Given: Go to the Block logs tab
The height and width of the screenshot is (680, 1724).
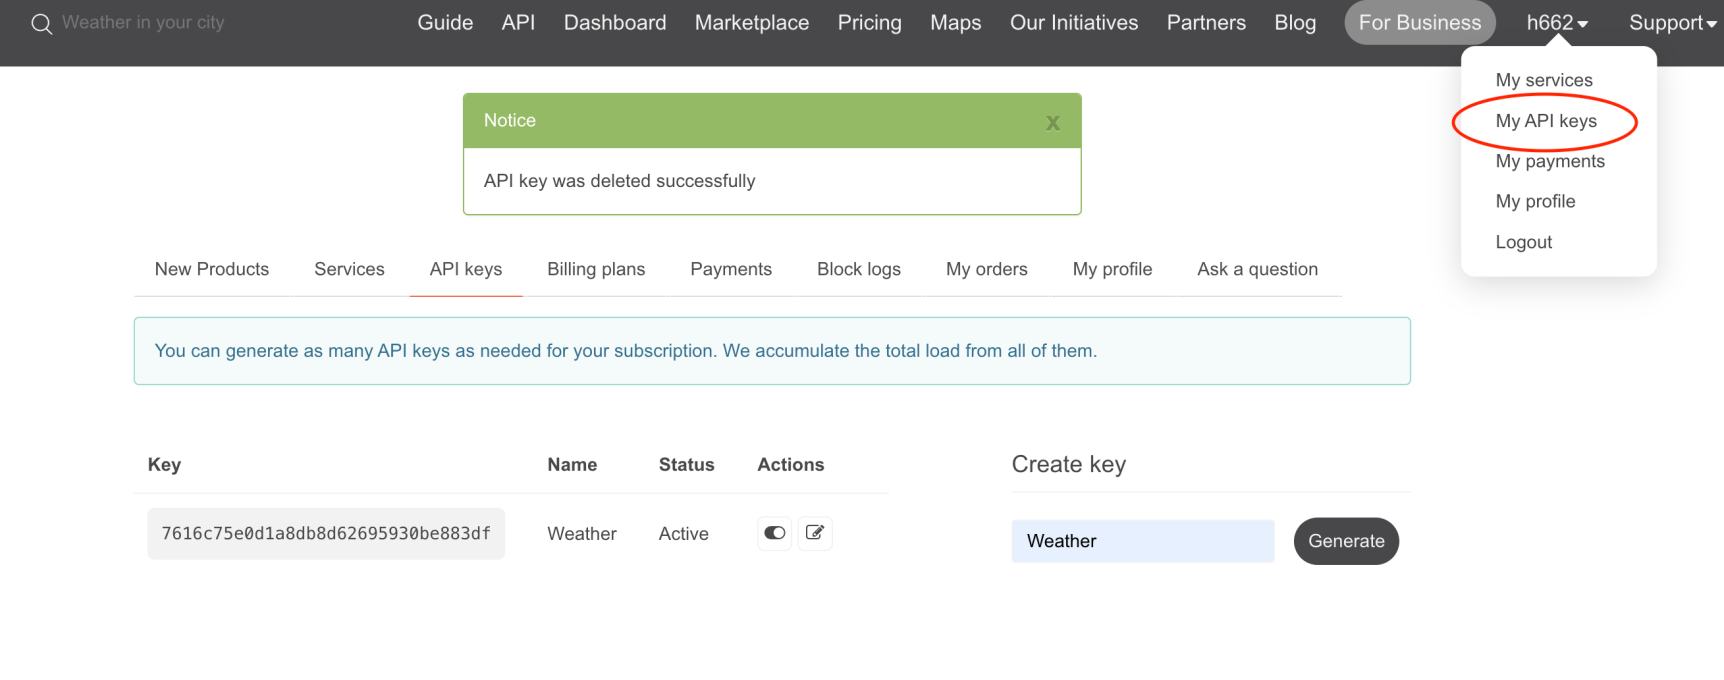Looking at the screenshot, I should click(859, 269).
